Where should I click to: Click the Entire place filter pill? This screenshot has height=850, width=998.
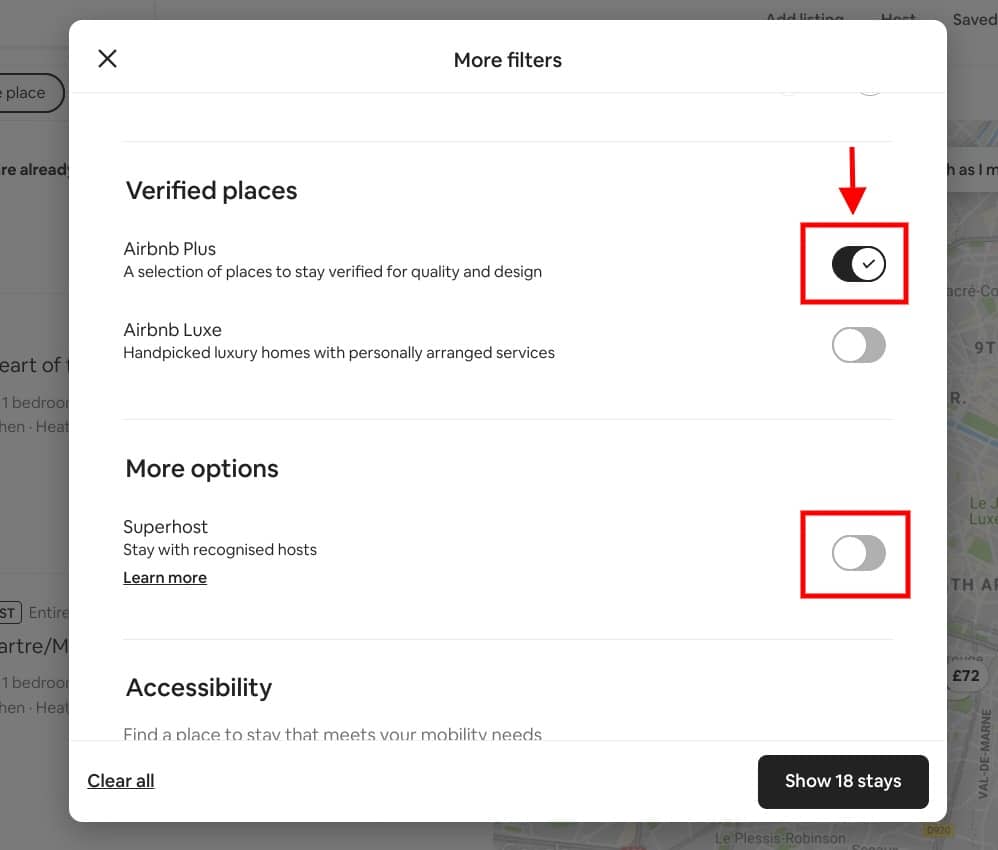pyautogui.click(x=25, y=92)
